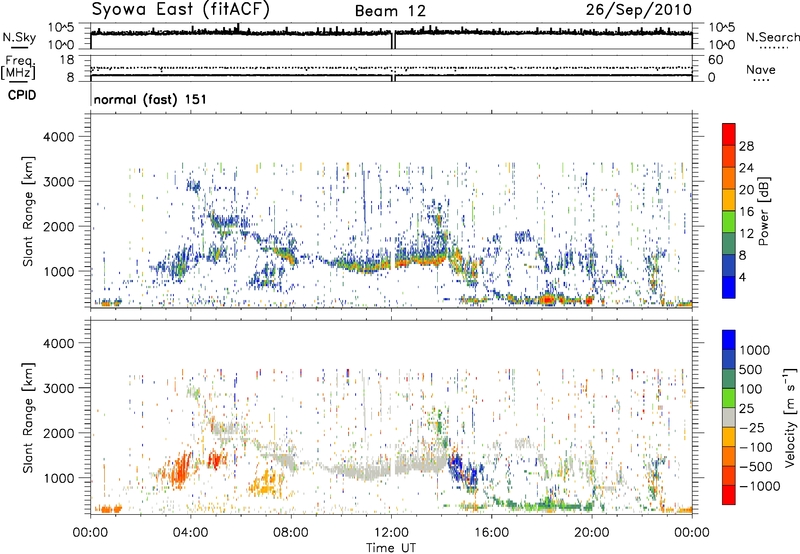Click the '18' tick on frequency axis
800x554 pixels.
coord(67,60)
